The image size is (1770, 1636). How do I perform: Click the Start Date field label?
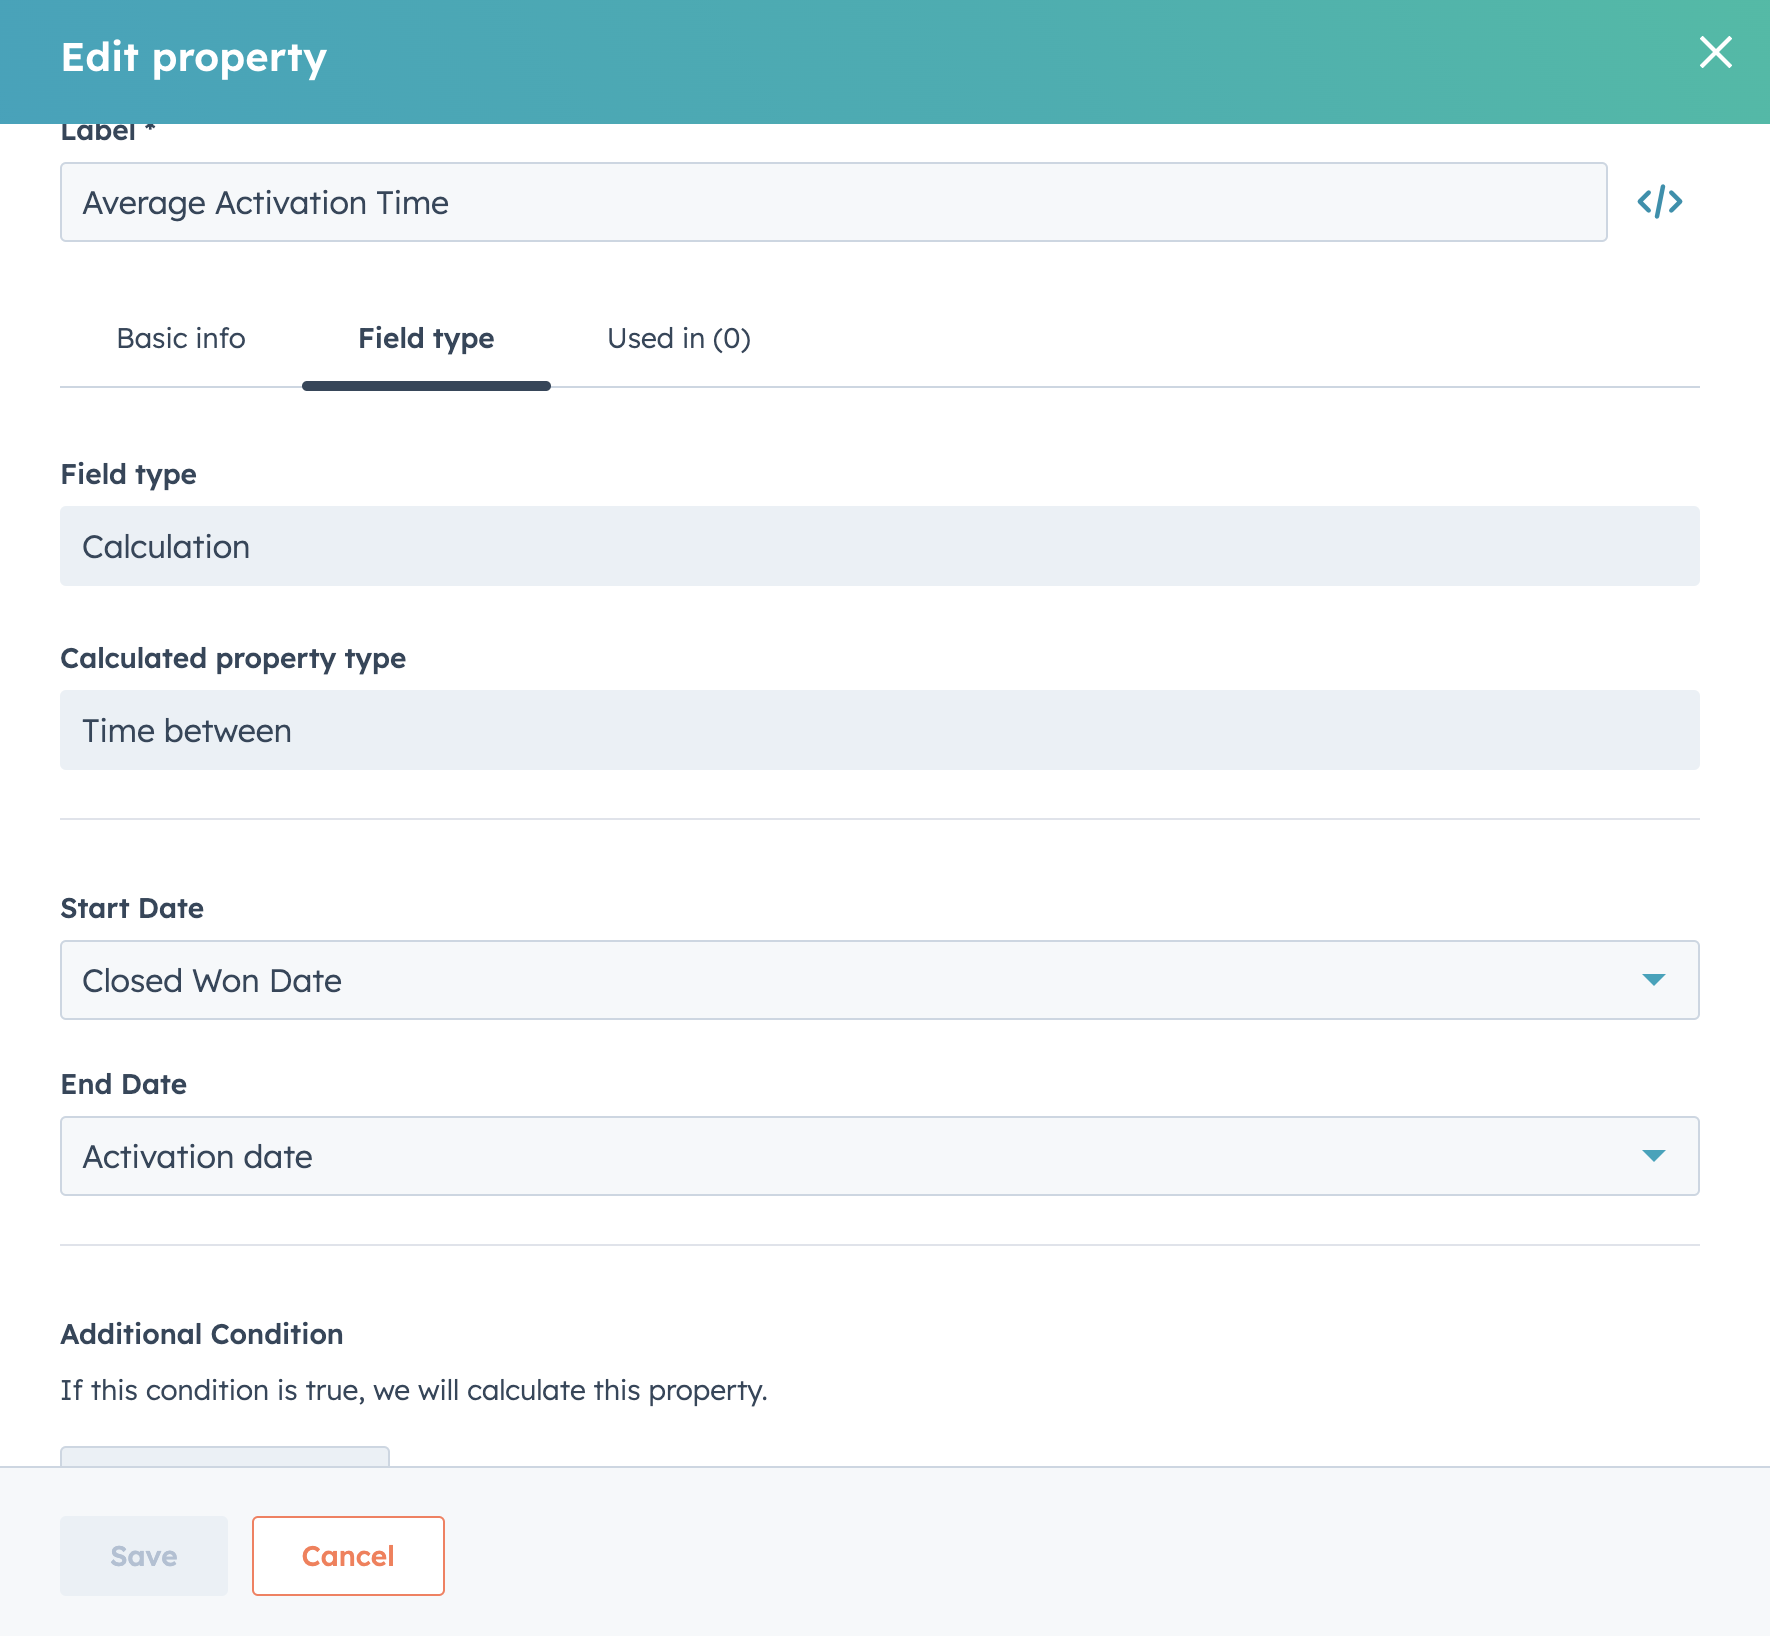click(x=131, y=908)
